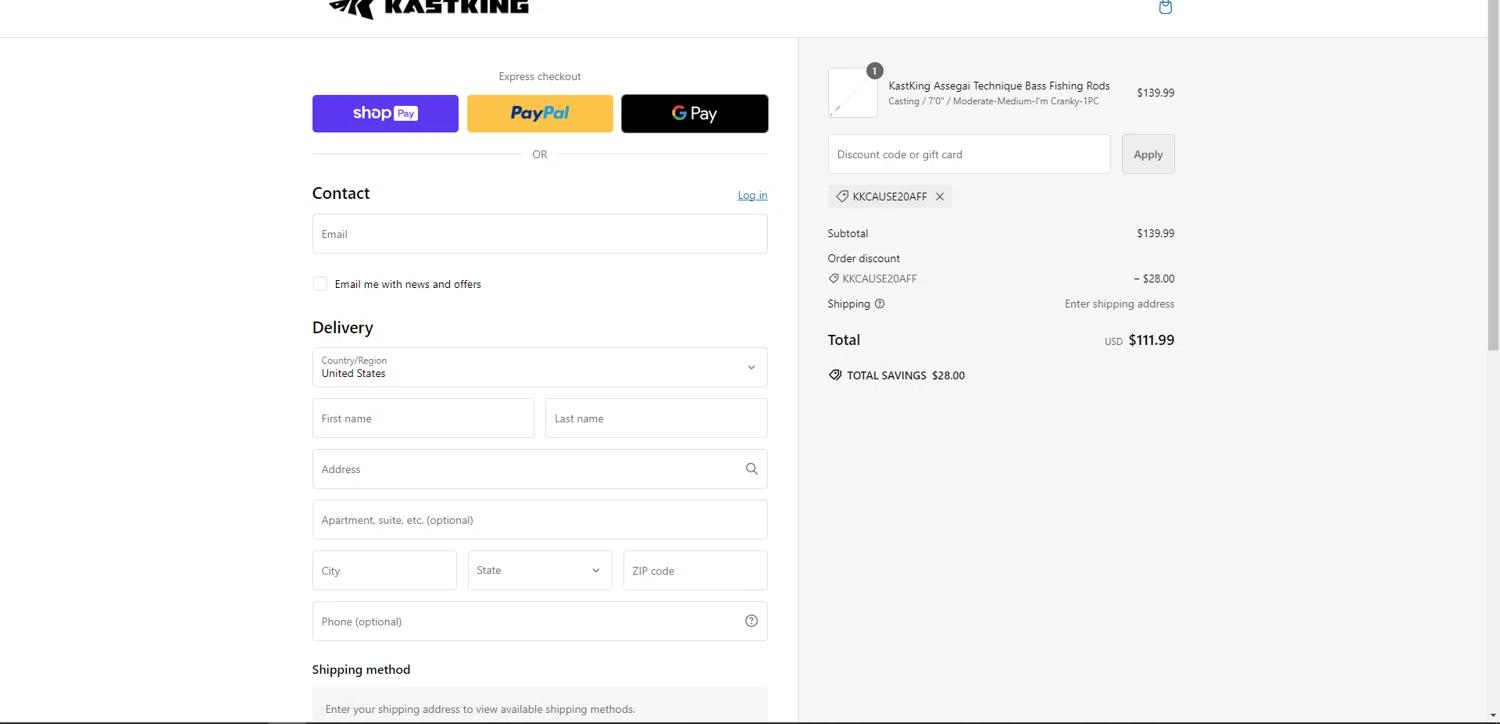The image size is (1500, 724).
Task: Click the Subtotal $139.99 value
Action: pyautogui.click(x=1155, y=233)
